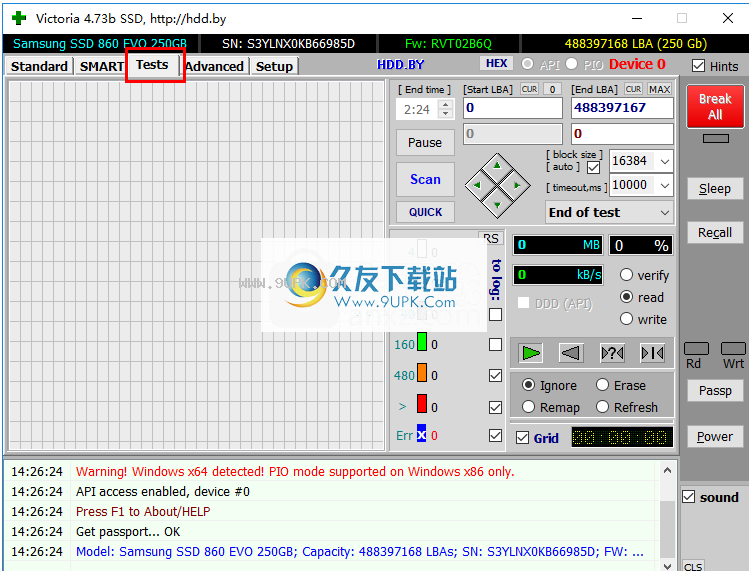The width and height of the screenshot is (749, 571).
Task: Click the CUR button next to End LBA
Action: 633,89
